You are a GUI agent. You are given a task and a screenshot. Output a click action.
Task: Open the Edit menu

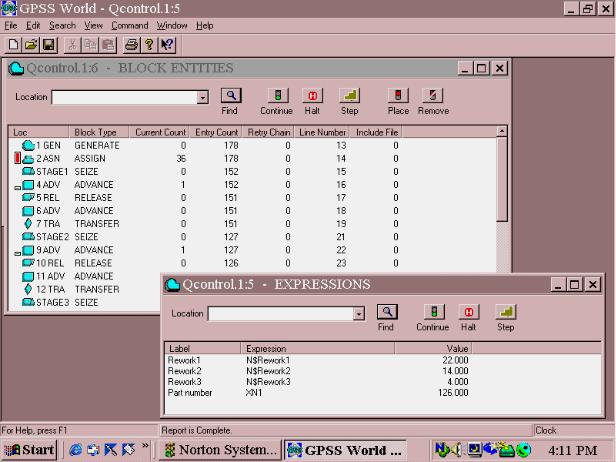coord(33,26)
